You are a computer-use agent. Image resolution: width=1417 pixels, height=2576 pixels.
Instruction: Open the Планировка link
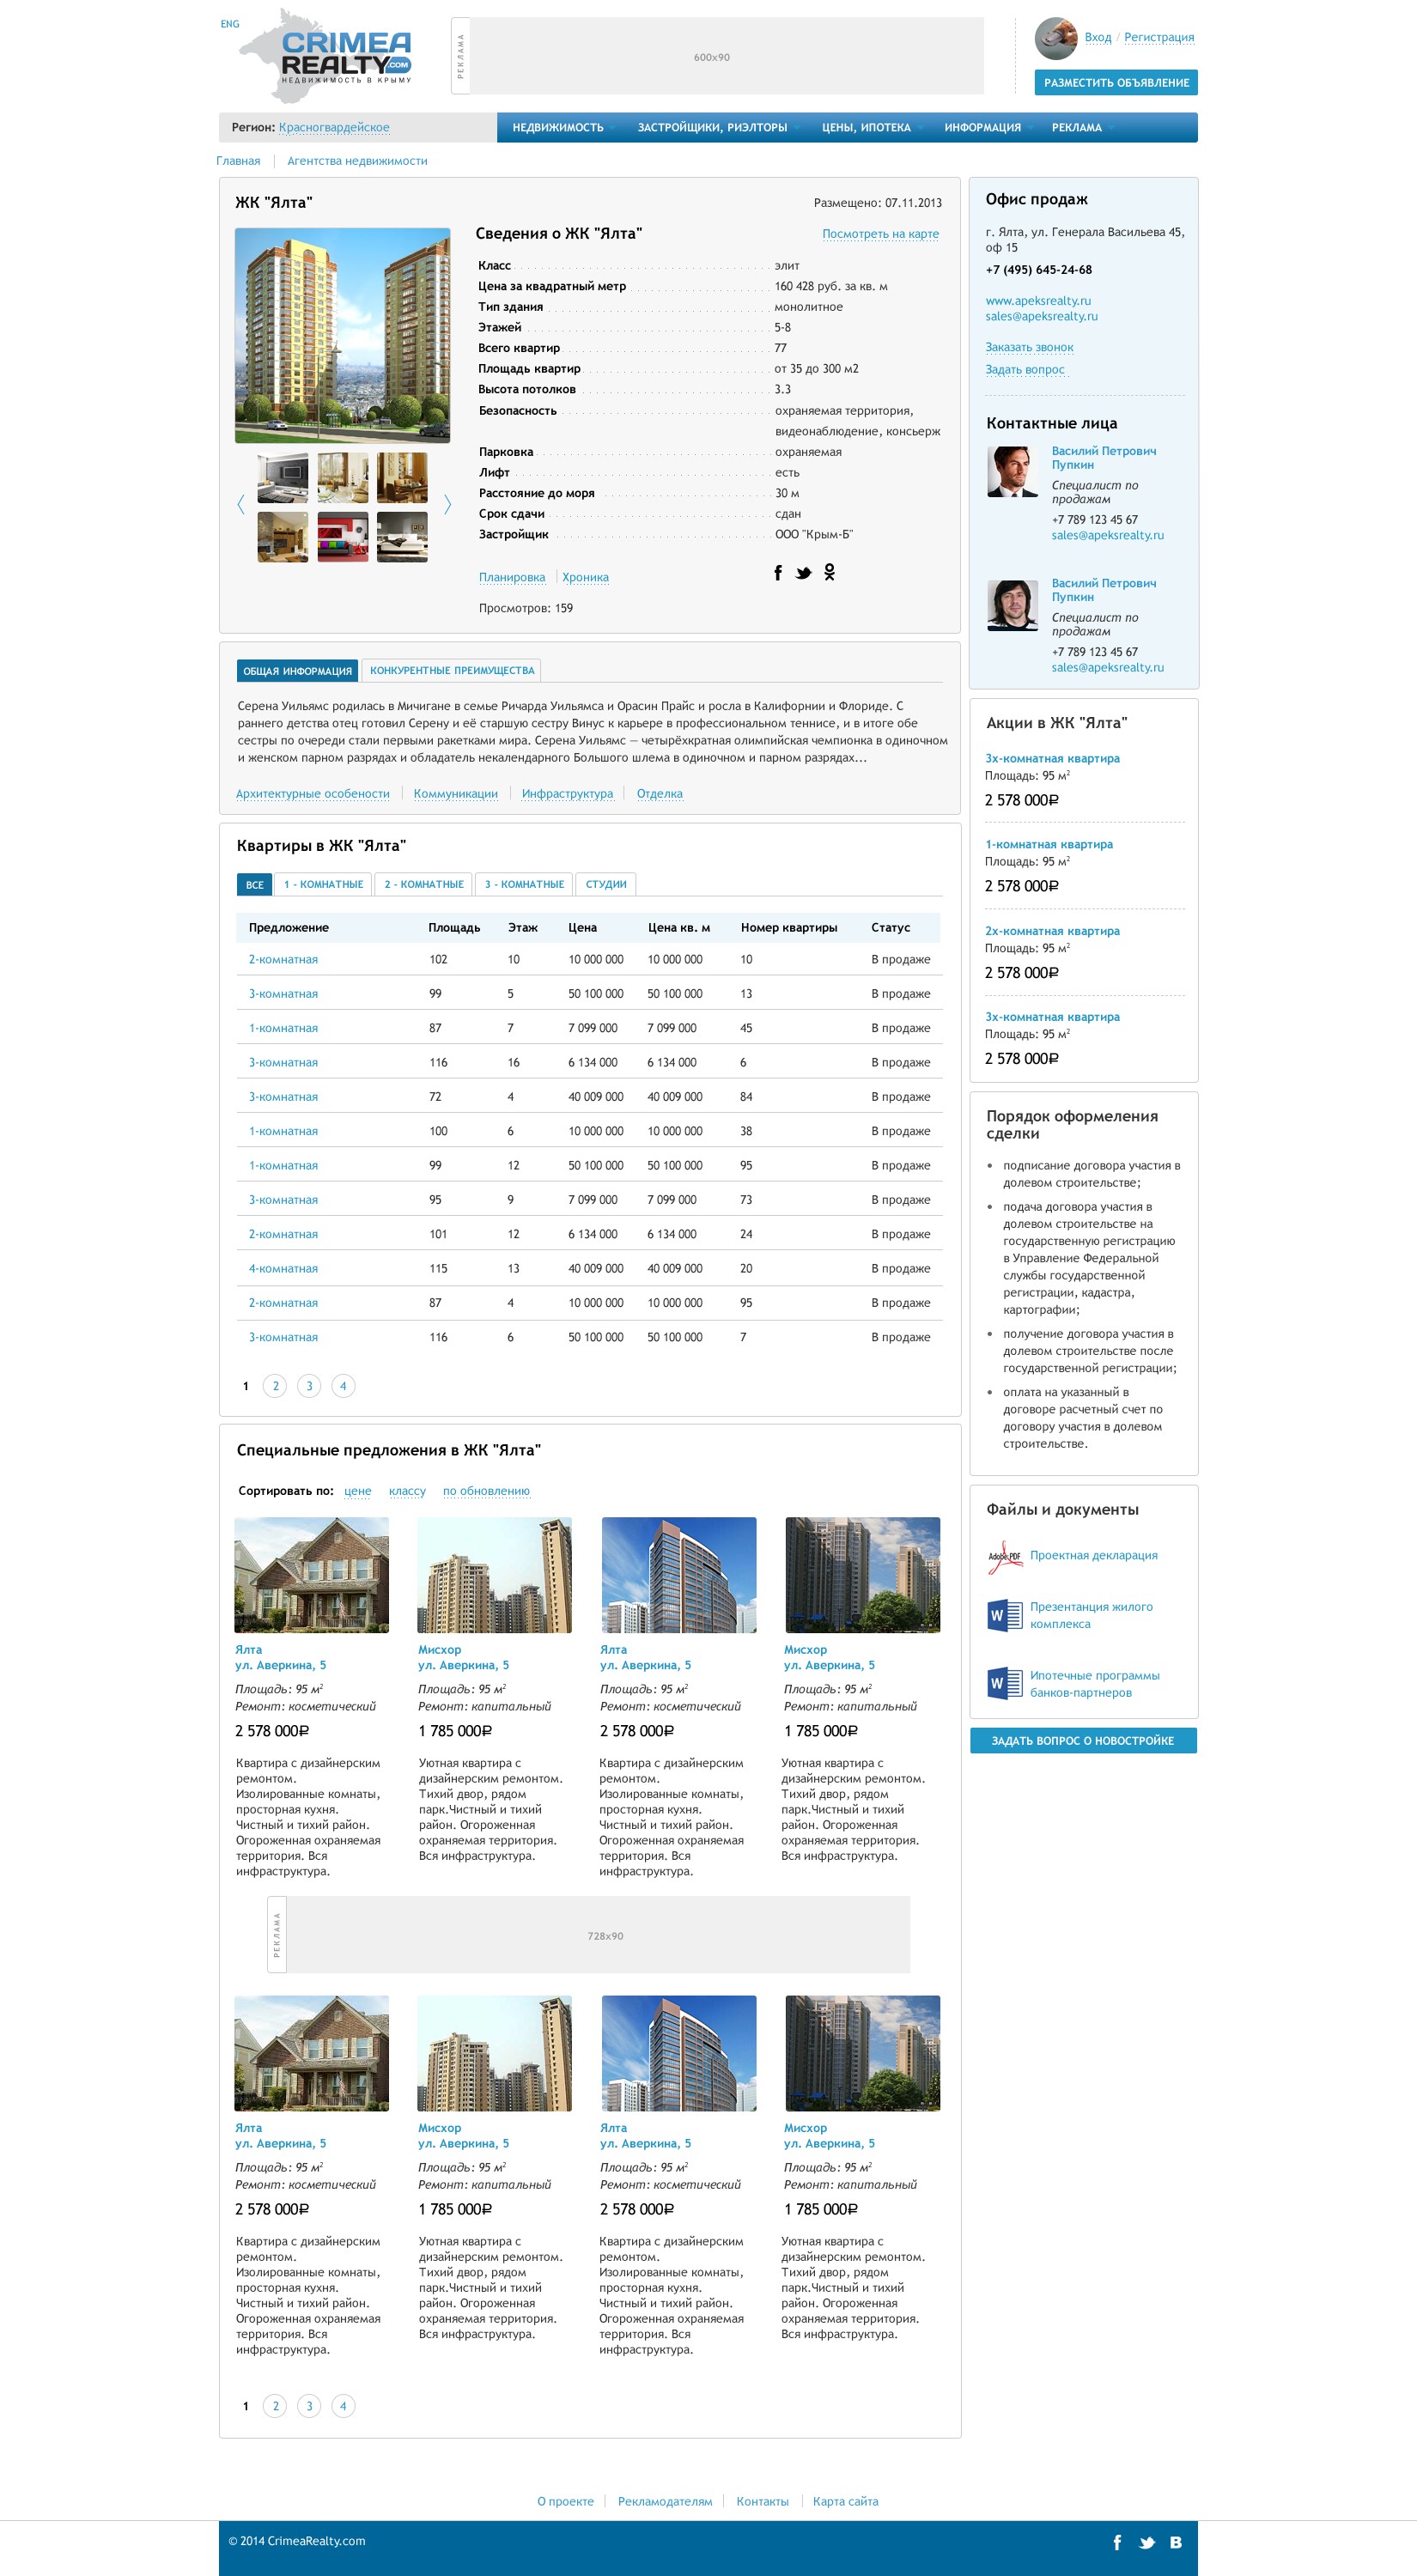coord(512,577)
